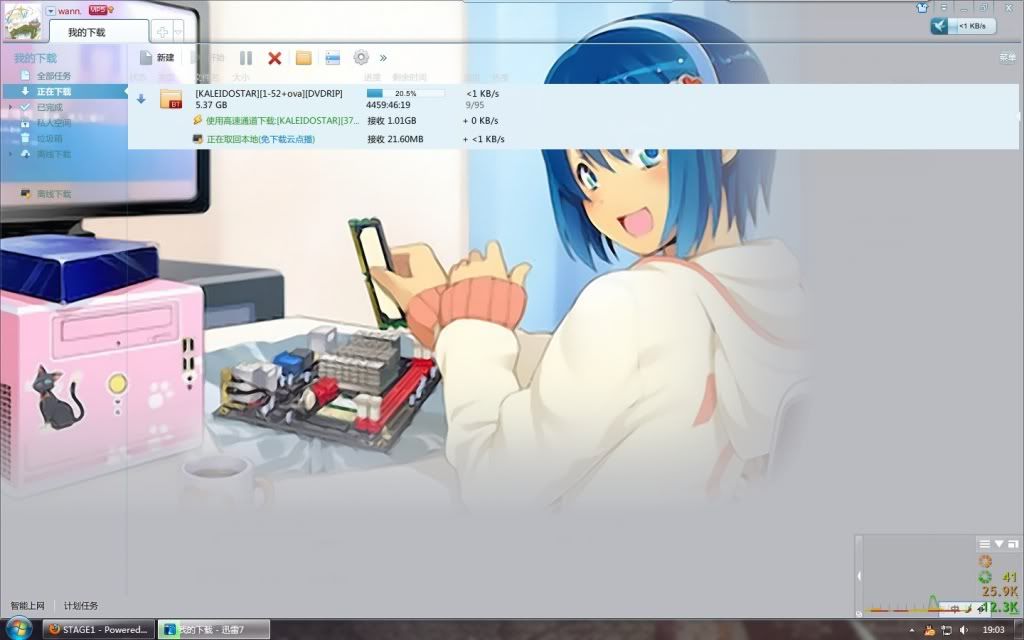Image resolution: width=1024 pixels, height=640 pixels.
Task: Click the Thunder bird speed indicator icon
Action: (939, 26)
